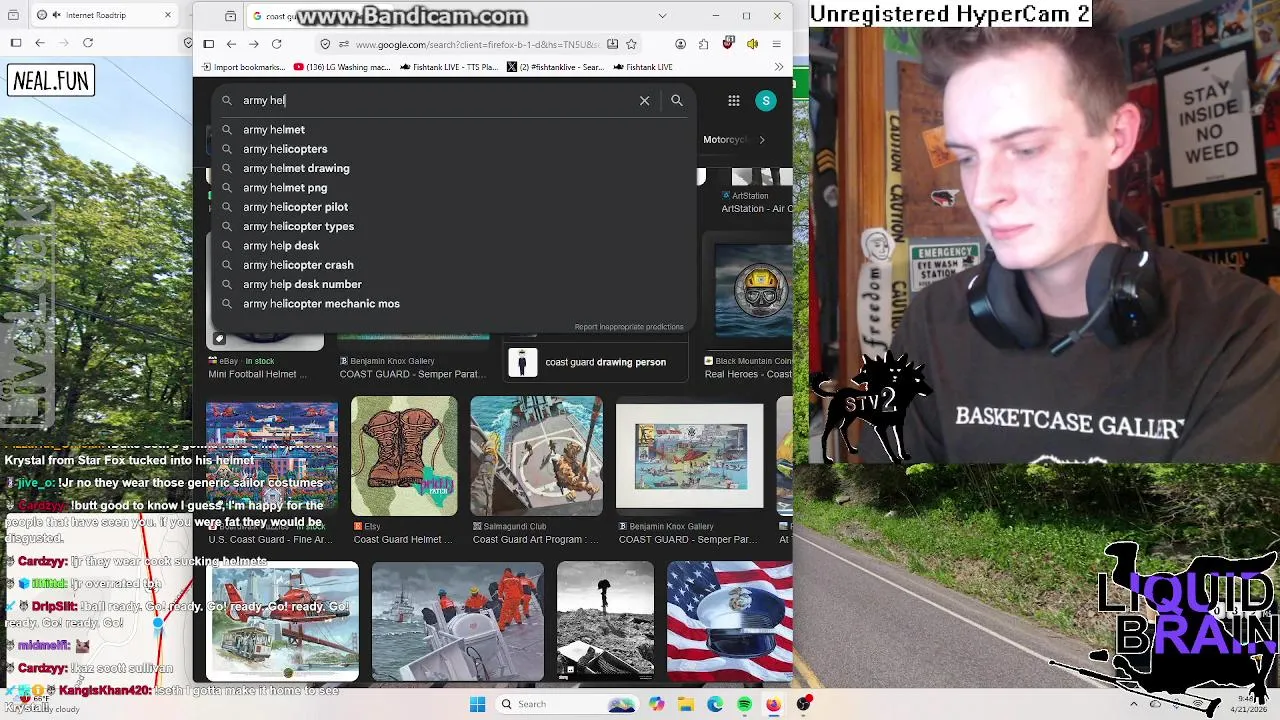Clear the Google search box with the X icon
Image resolution: width=1280 pixels, height=720 pixels.
click(x=645, y=100)
